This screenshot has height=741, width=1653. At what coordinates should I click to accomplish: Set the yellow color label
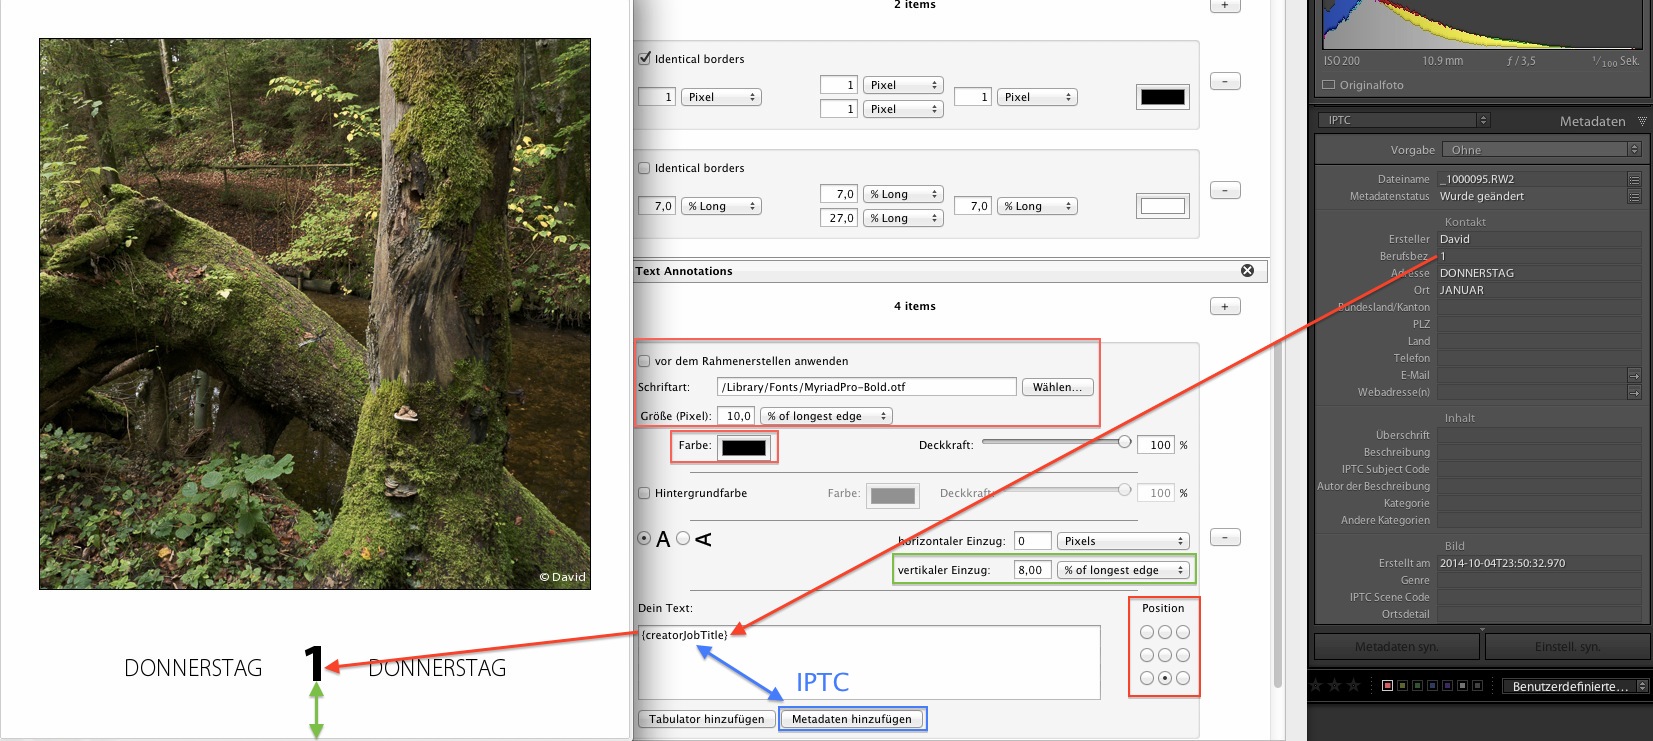coord(1402,685)
